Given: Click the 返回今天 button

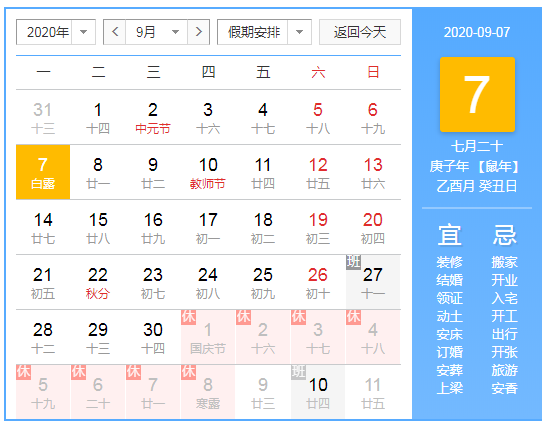Looking at the screenshot, I should [360, 32].
